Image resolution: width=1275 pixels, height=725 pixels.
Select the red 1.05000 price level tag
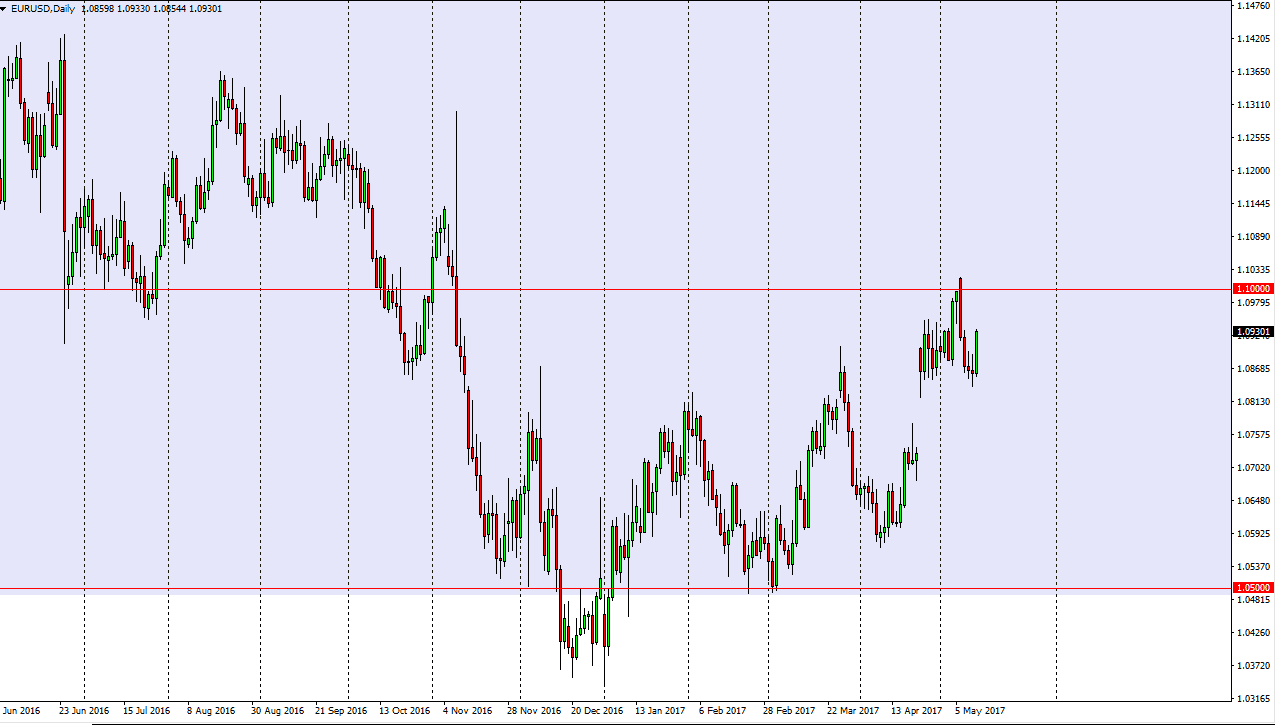1251,587
